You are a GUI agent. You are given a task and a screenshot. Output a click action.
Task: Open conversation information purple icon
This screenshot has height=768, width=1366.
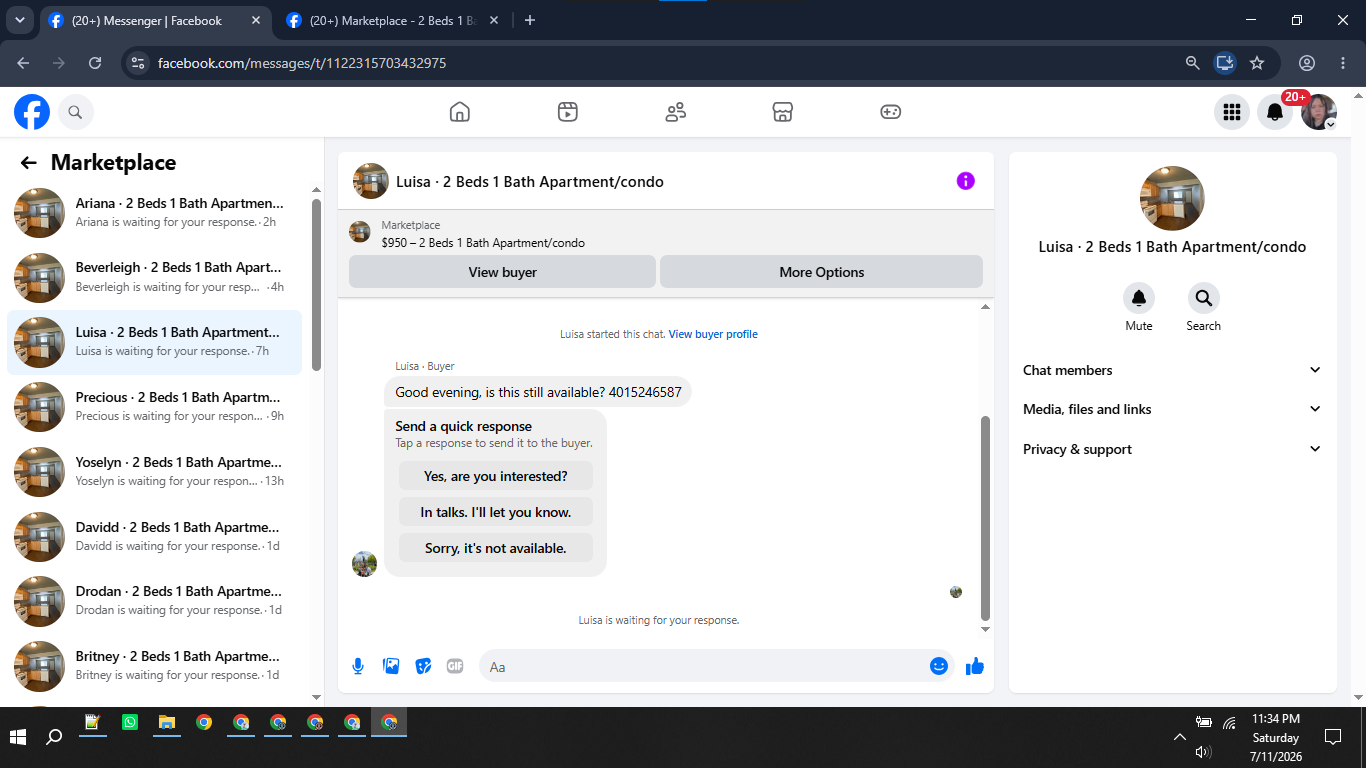pos(965,181)
